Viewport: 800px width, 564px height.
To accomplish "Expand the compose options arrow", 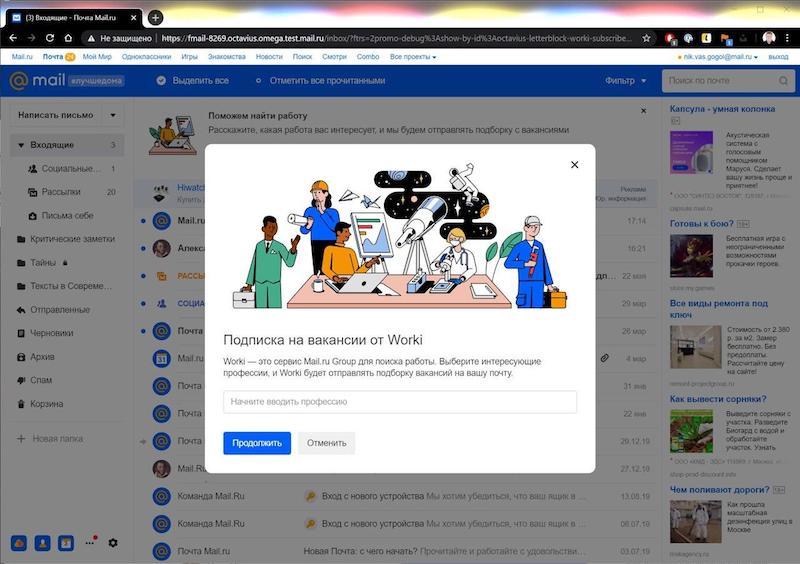I will (x=113, y=115).
